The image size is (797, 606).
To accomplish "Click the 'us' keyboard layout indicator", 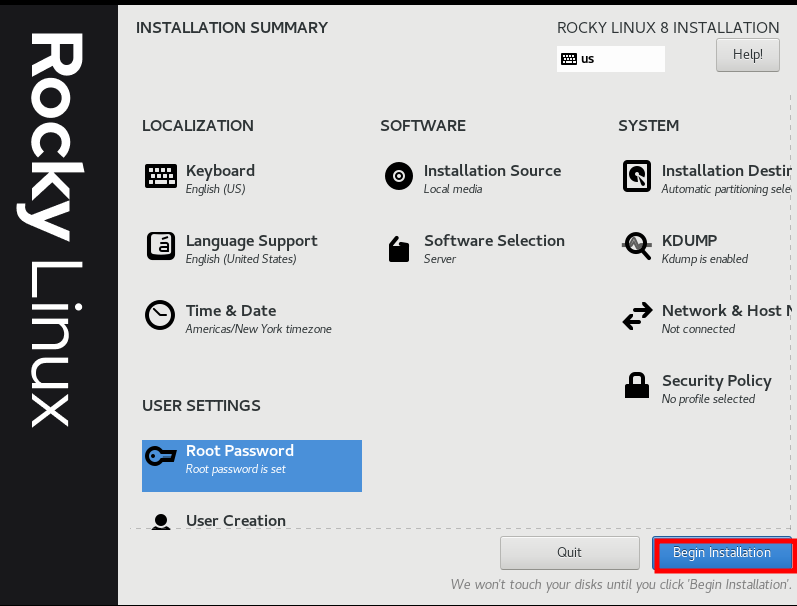I will point(611,59).
